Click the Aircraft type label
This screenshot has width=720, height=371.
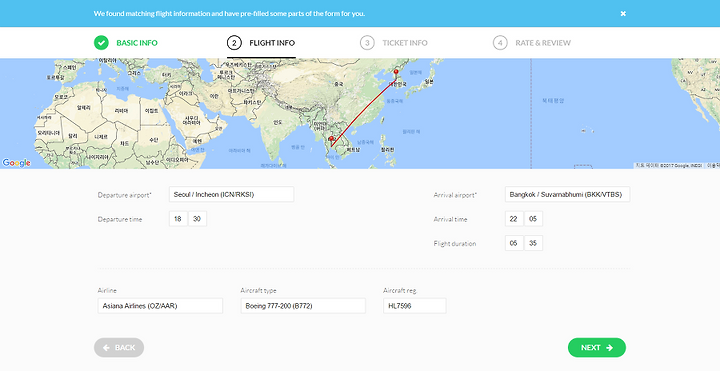(x=259, y=291)
